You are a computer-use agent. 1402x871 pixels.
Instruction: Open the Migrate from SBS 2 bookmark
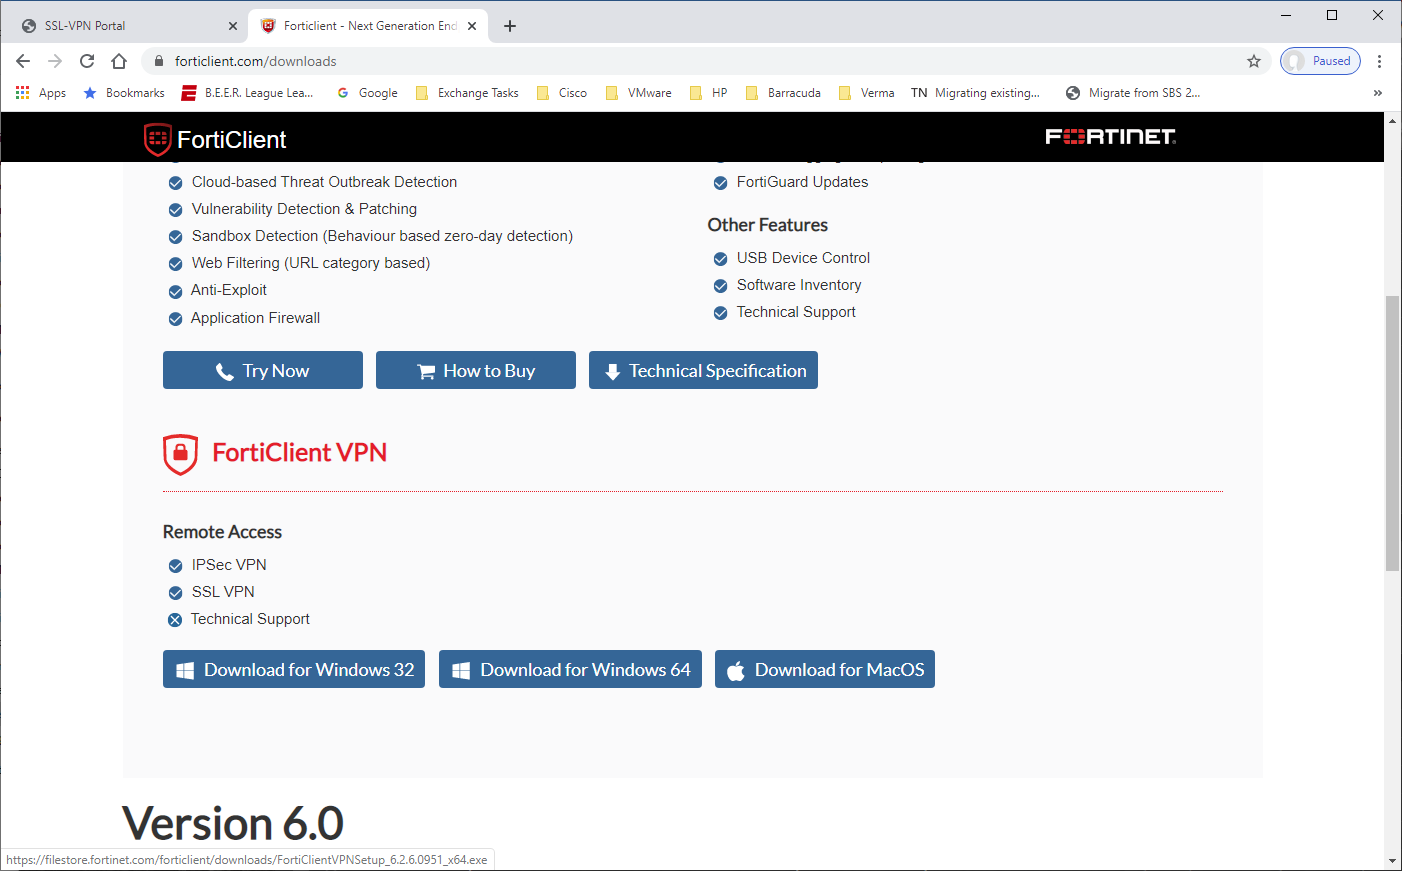coord(1133,93)
